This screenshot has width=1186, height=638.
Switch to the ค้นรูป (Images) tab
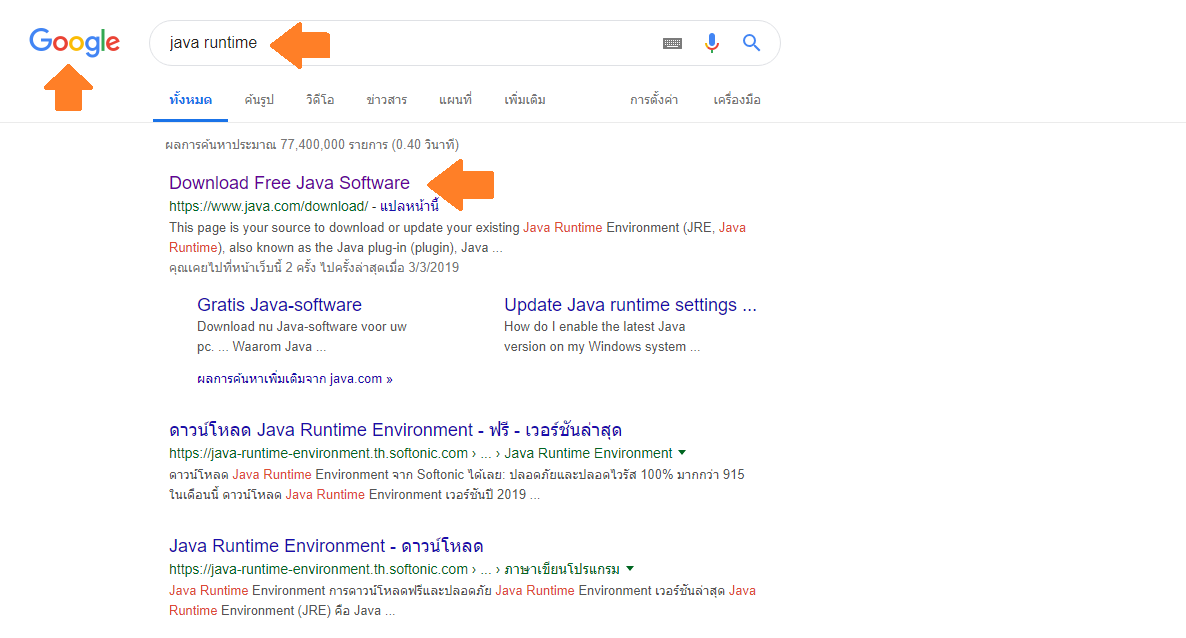(259, 100)
